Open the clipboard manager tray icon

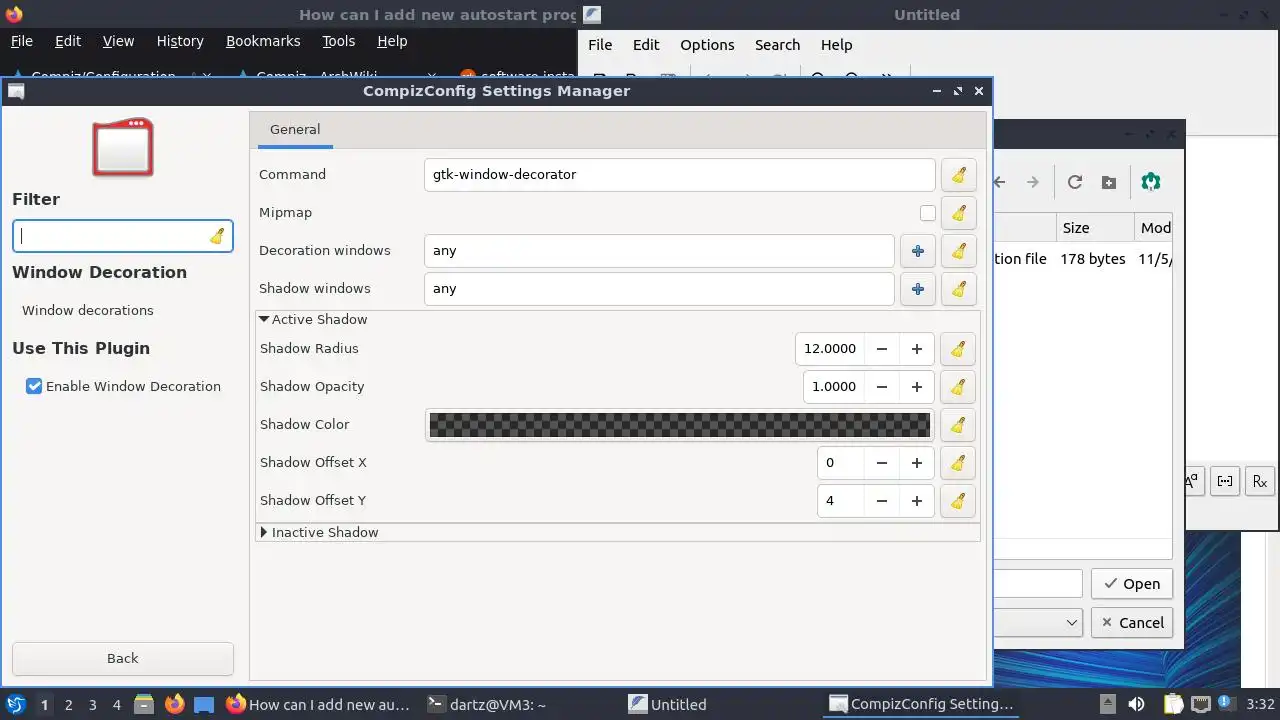pos(1173,704)
